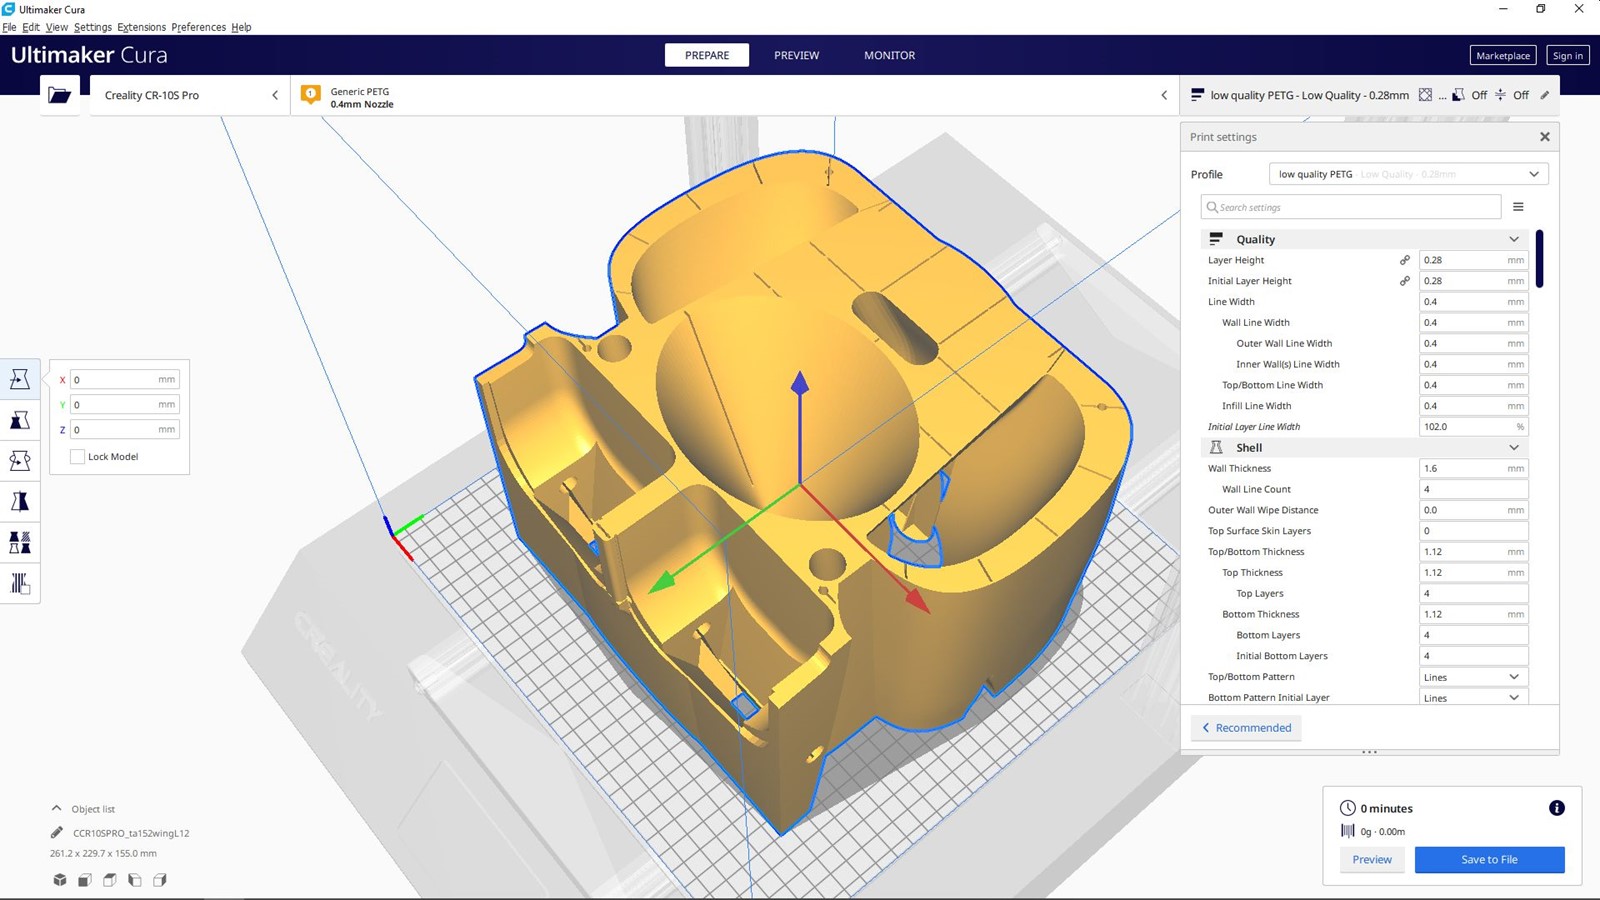
Task: Open the Edit menu
Action: 31,27
